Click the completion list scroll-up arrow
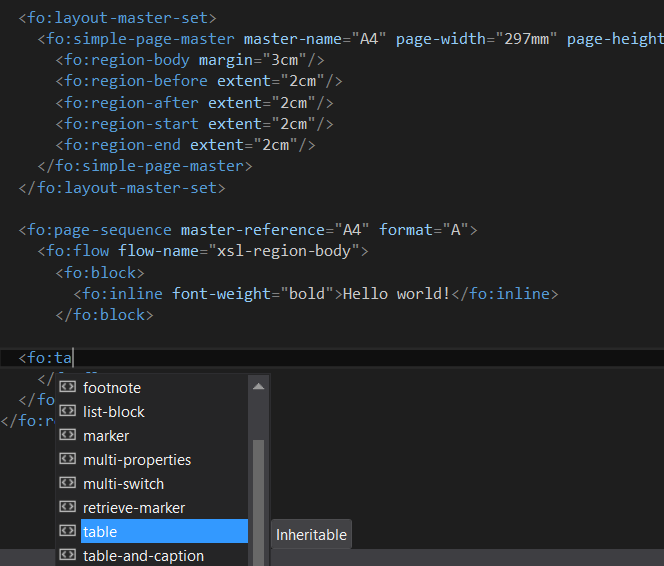Screen dimensions: 664x566 pos(259,387)
